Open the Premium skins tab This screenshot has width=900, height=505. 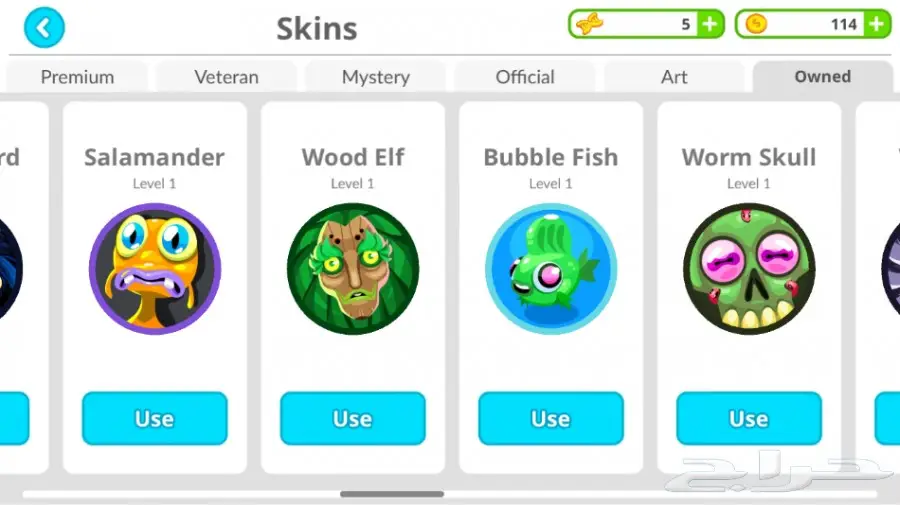point(77,77)
